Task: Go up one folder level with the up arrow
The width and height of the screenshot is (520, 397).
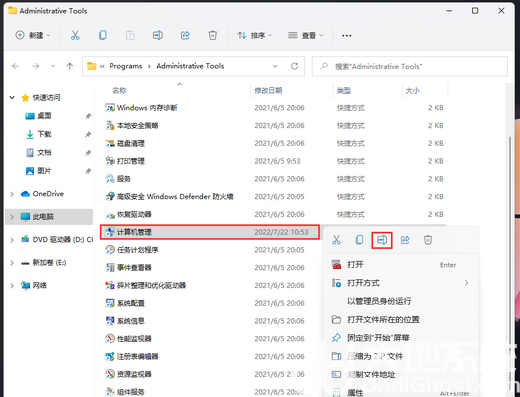Action: point(70,66)
